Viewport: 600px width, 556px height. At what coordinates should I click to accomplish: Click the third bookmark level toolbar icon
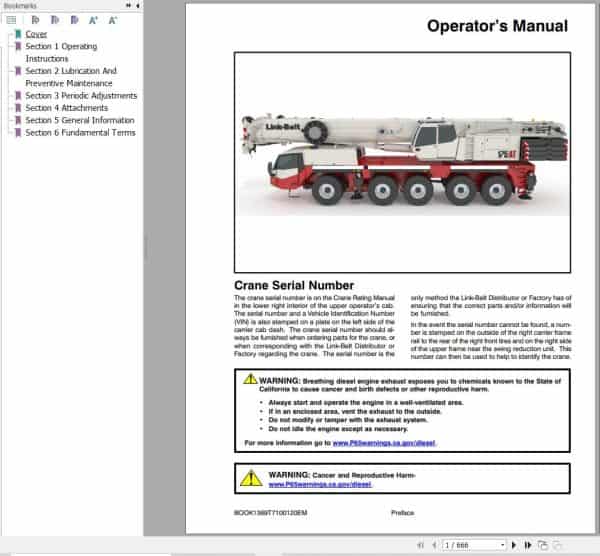[x=75, y=20]
